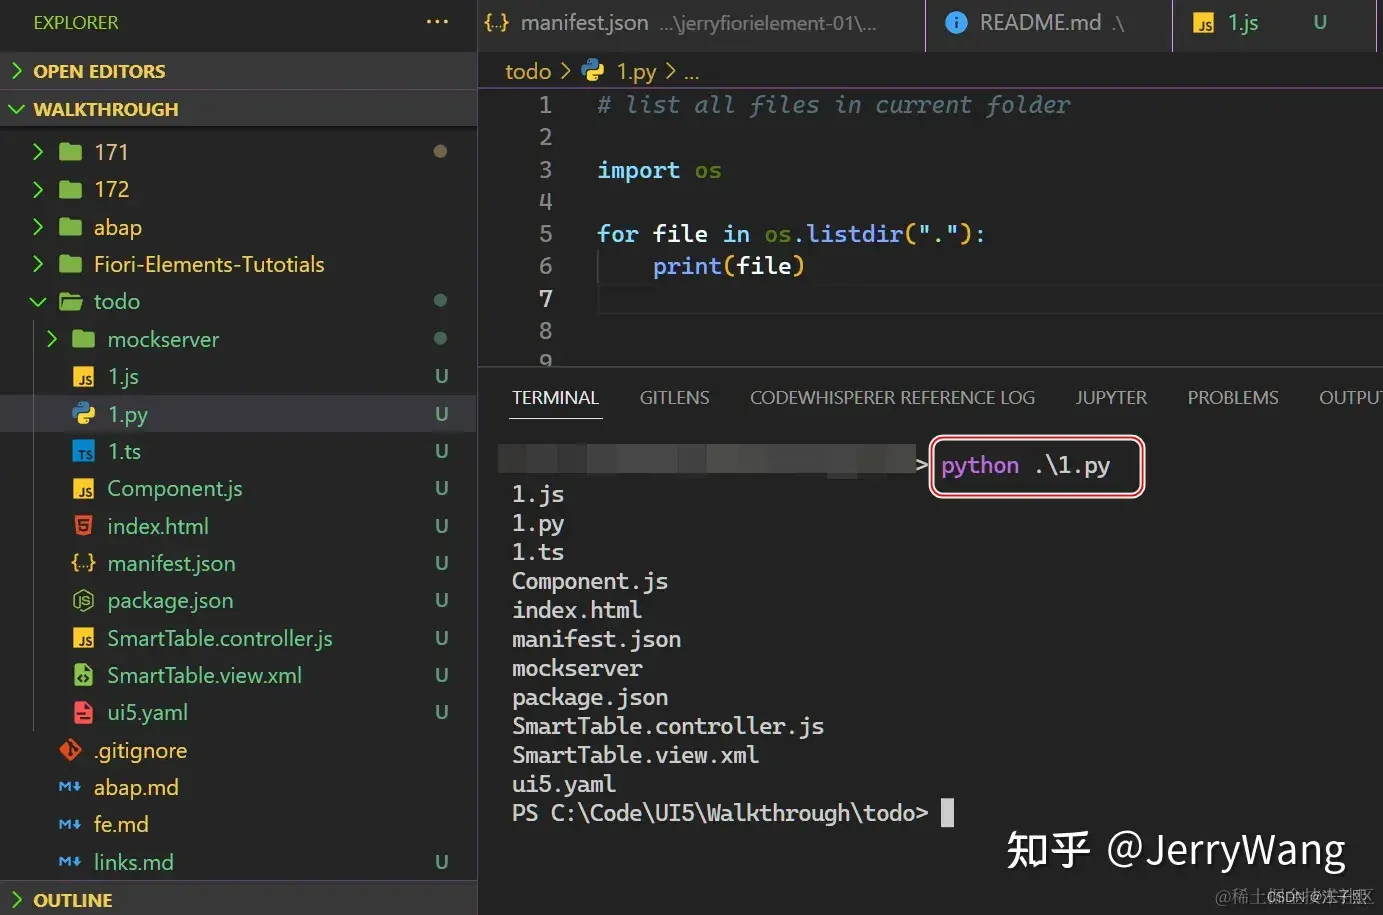Switch to the manifest.json editor tab
The image size is (1383, 915).
[x=701, y=24]
